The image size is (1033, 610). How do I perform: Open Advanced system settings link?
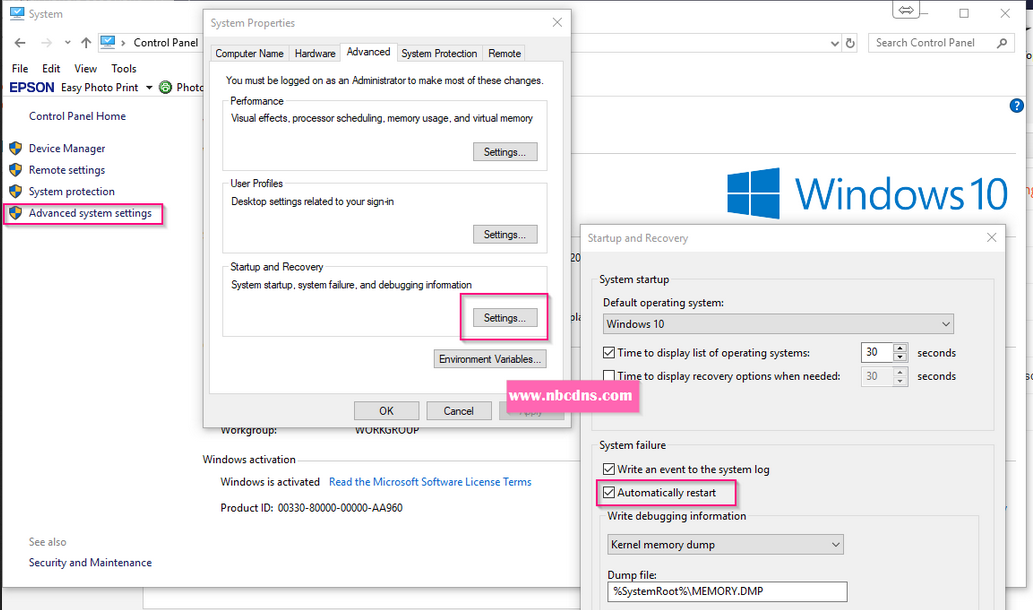pyautogui.click(x=90, y=213)
